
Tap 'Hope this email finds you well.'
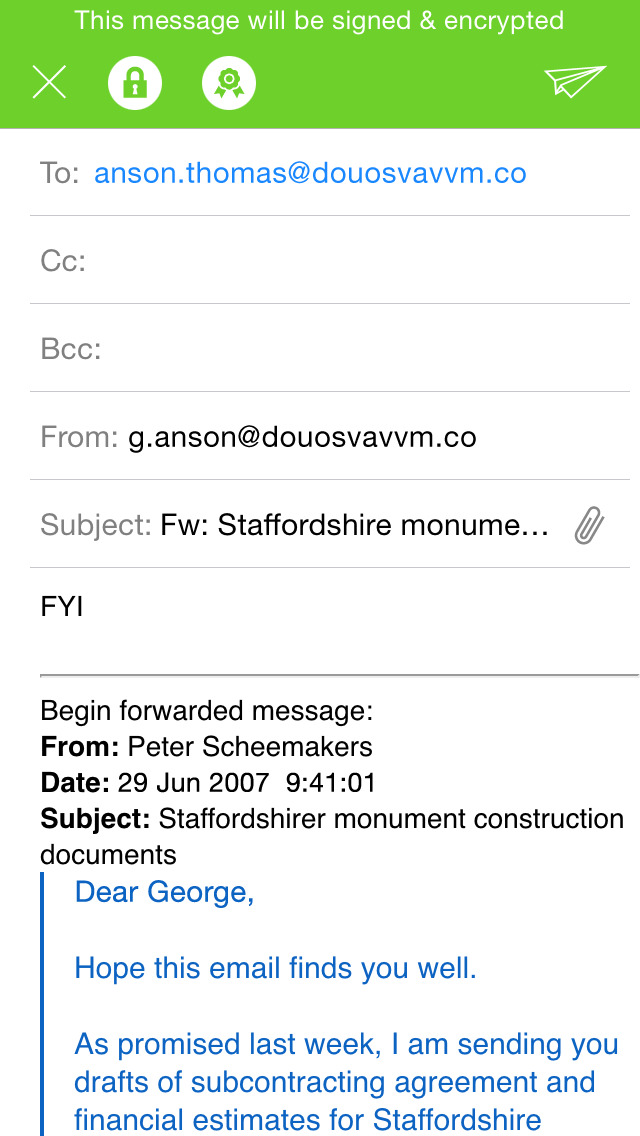[276, 968]
